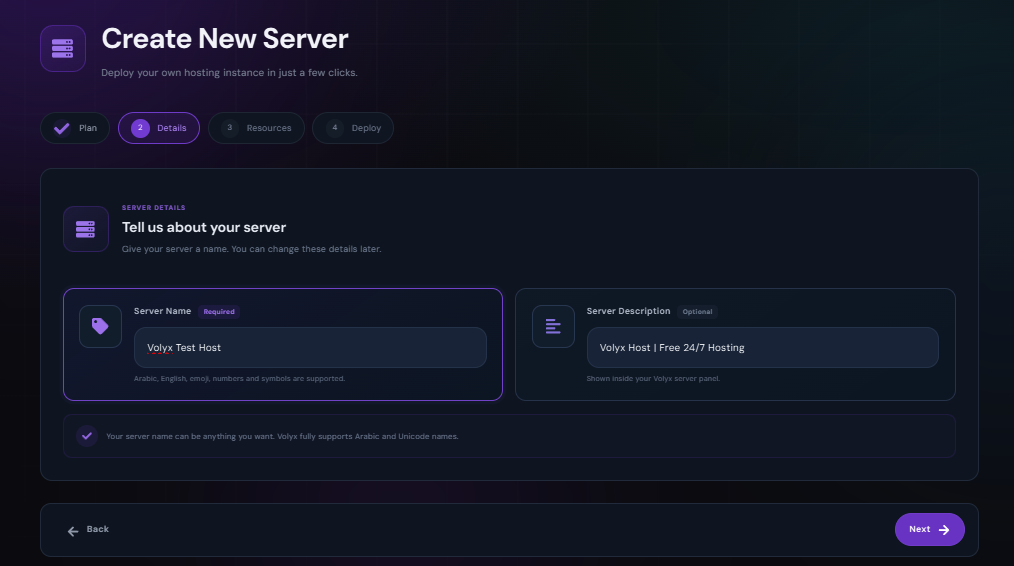Viewport: 1014px width, 566px height.
Task: Click the Server Name label
Action: tap(162, 311)
